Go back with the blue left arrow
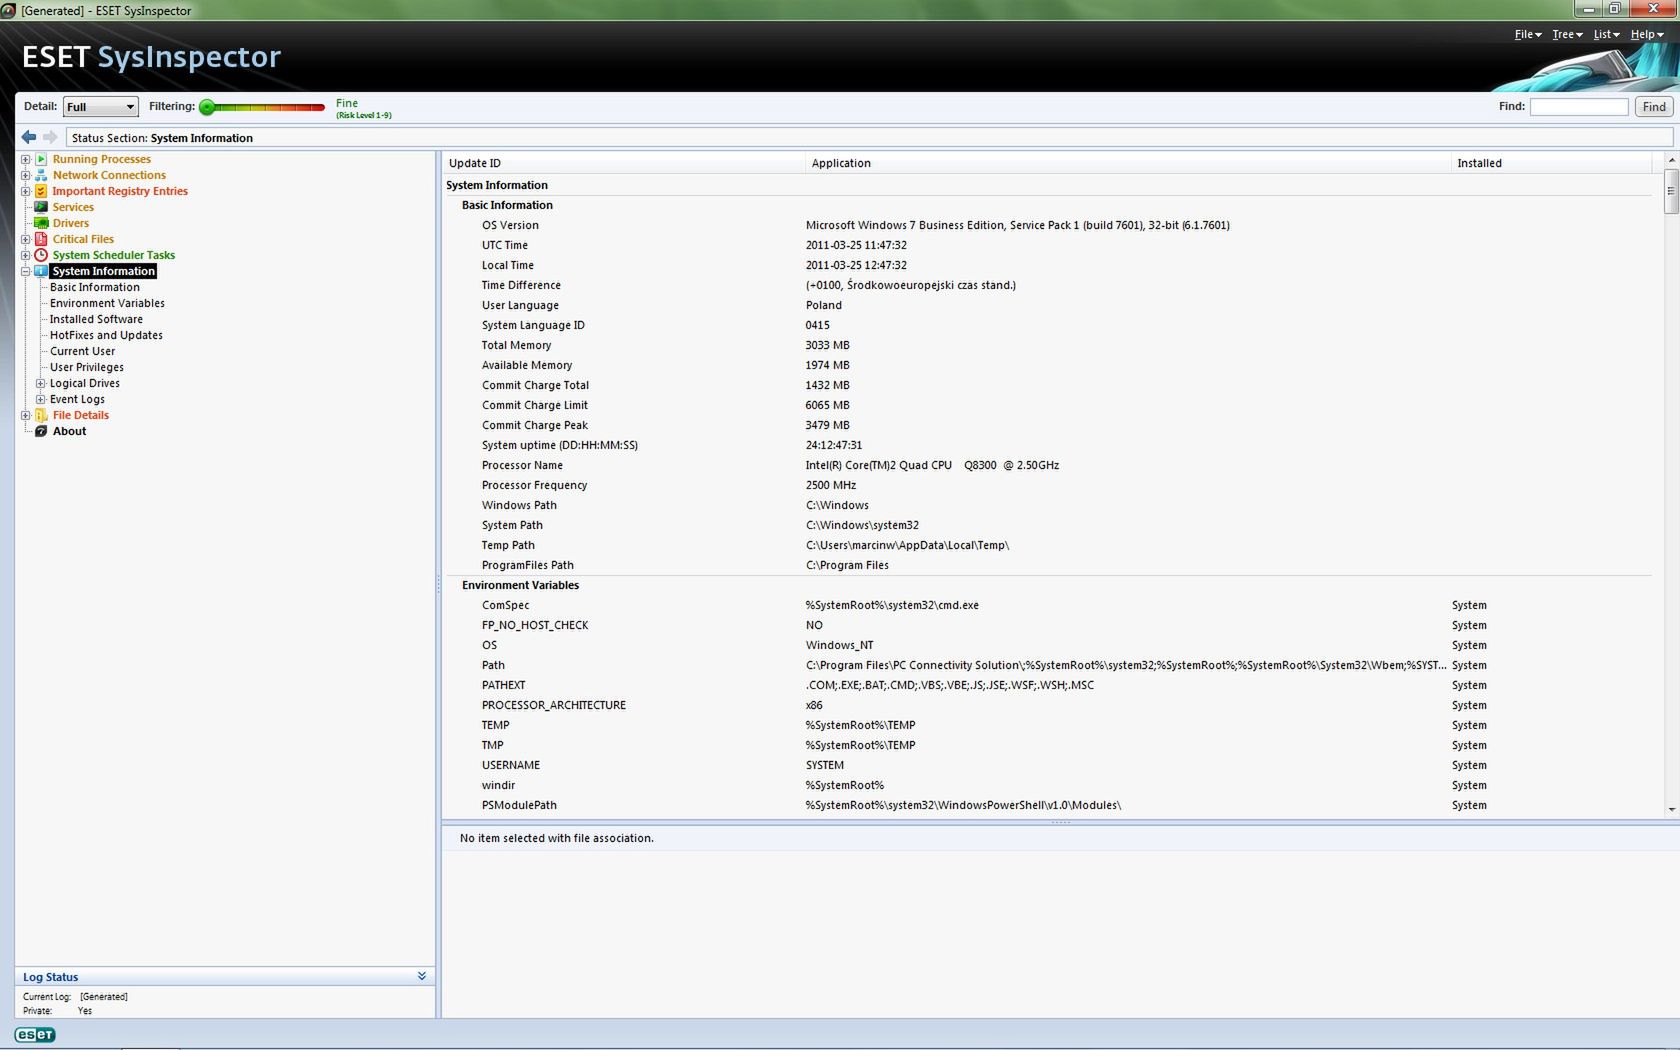The height and width of the screenshot is (1050, 1680). point(28,137)
